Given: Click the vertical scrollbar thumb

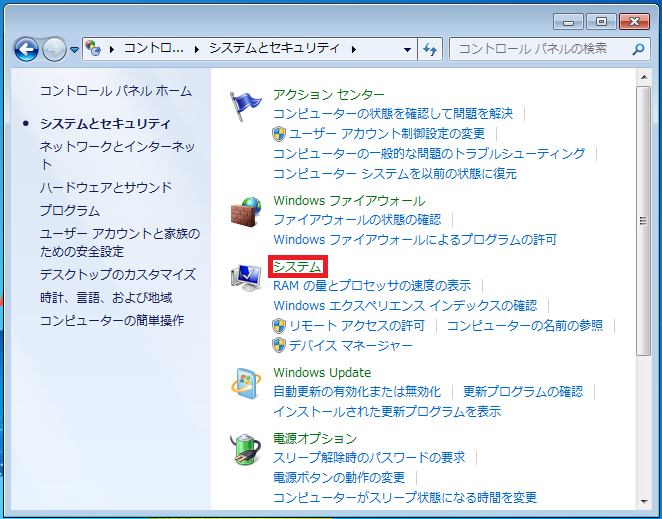Looking at the screenshot, I should 643,220.
